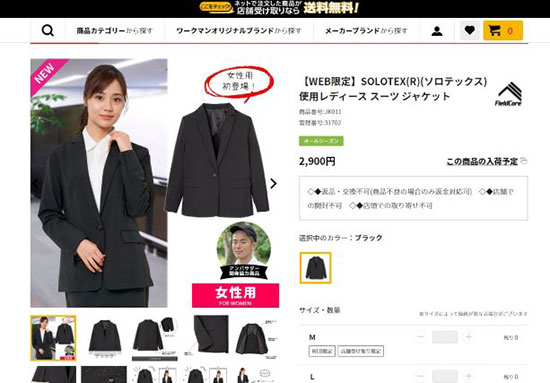Open the account user icon
This screenshot has width=550, height=383.
click(437, 31)
